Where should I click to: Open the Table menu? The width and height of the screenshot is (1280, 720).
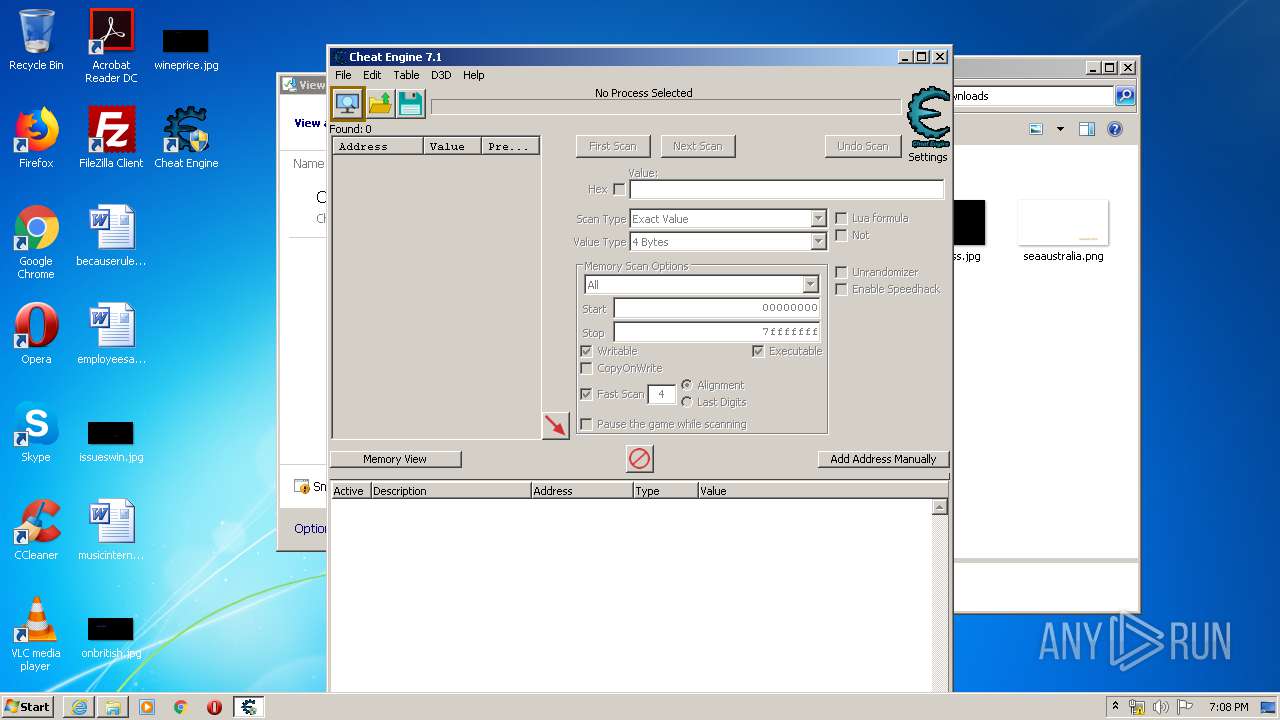[x=406, y=75]
